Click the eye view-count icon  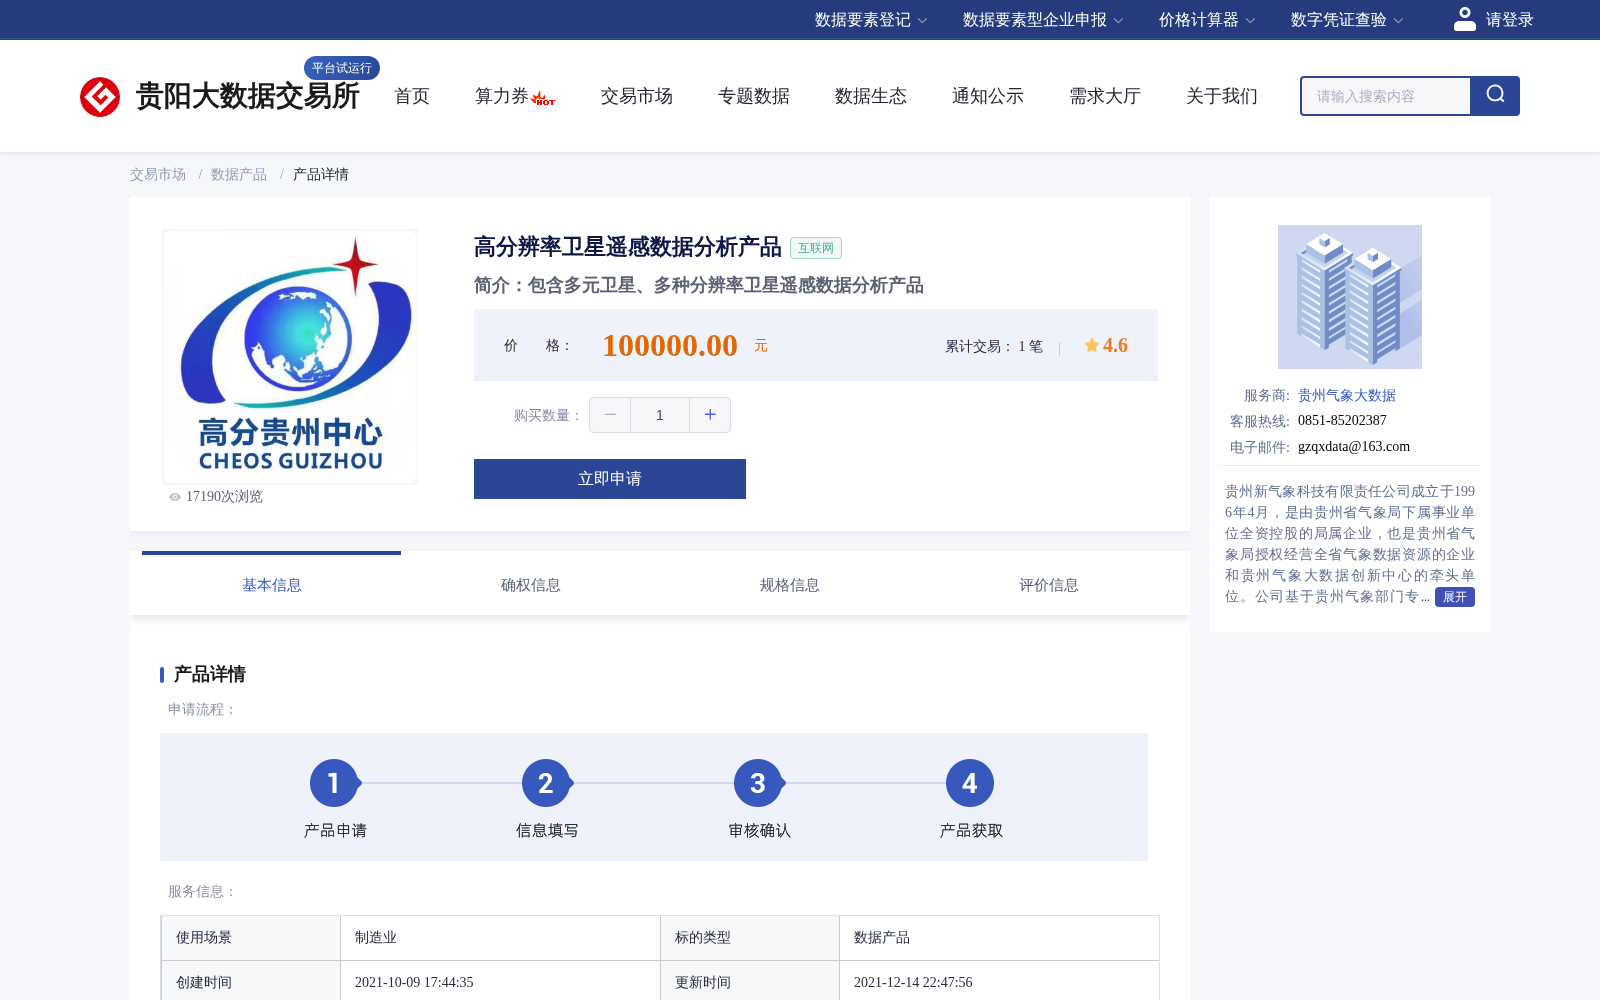(175, 497)
